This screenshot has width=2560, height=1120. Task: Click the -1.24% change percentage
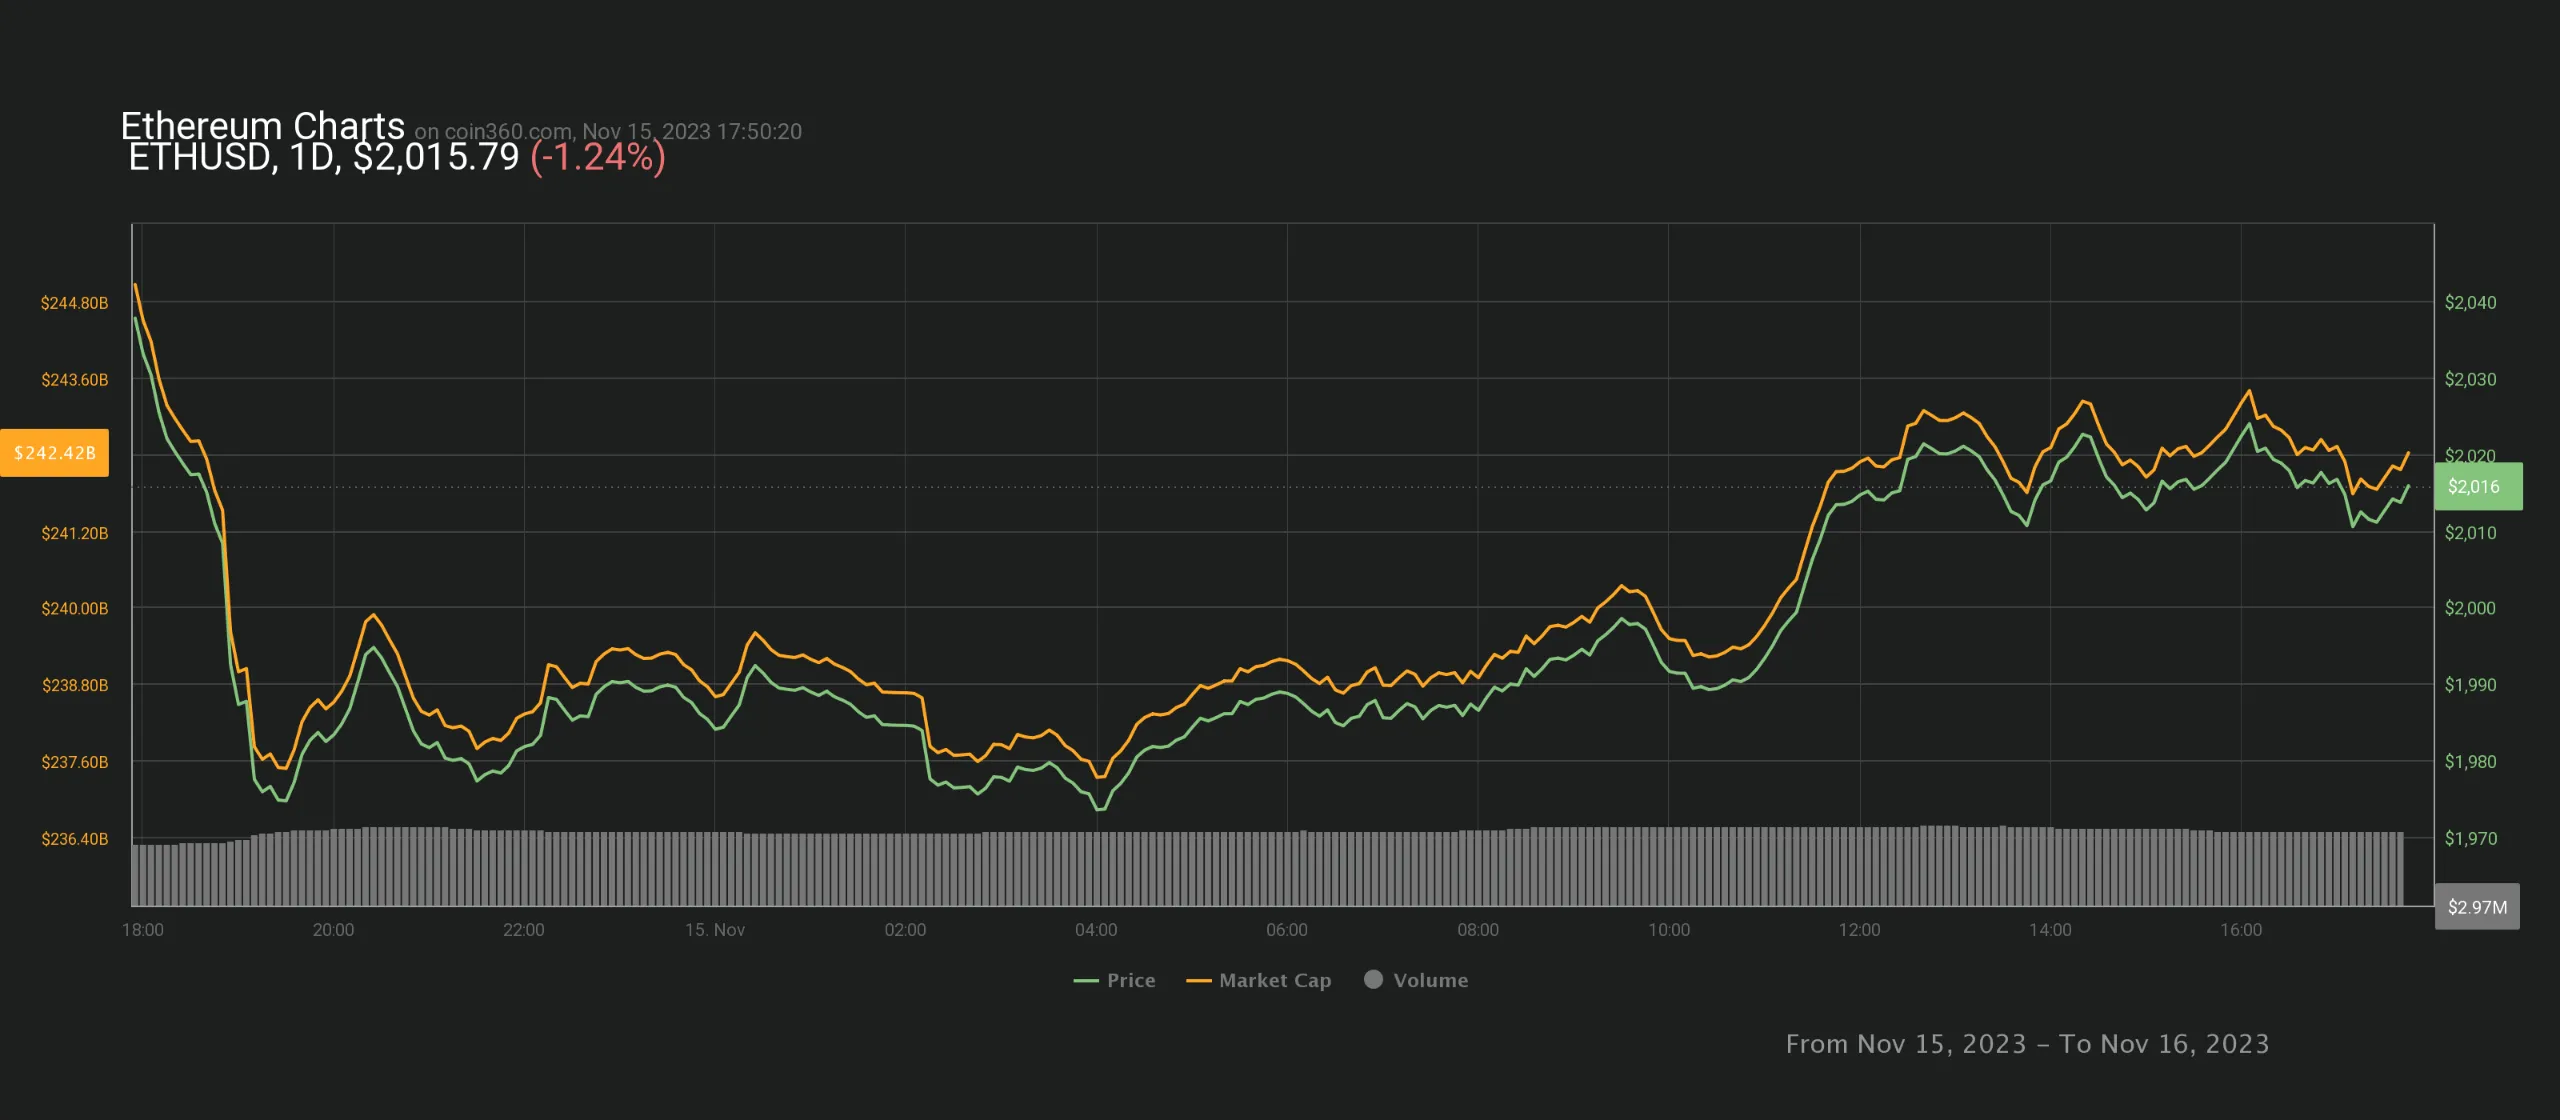tap(597, 158)
